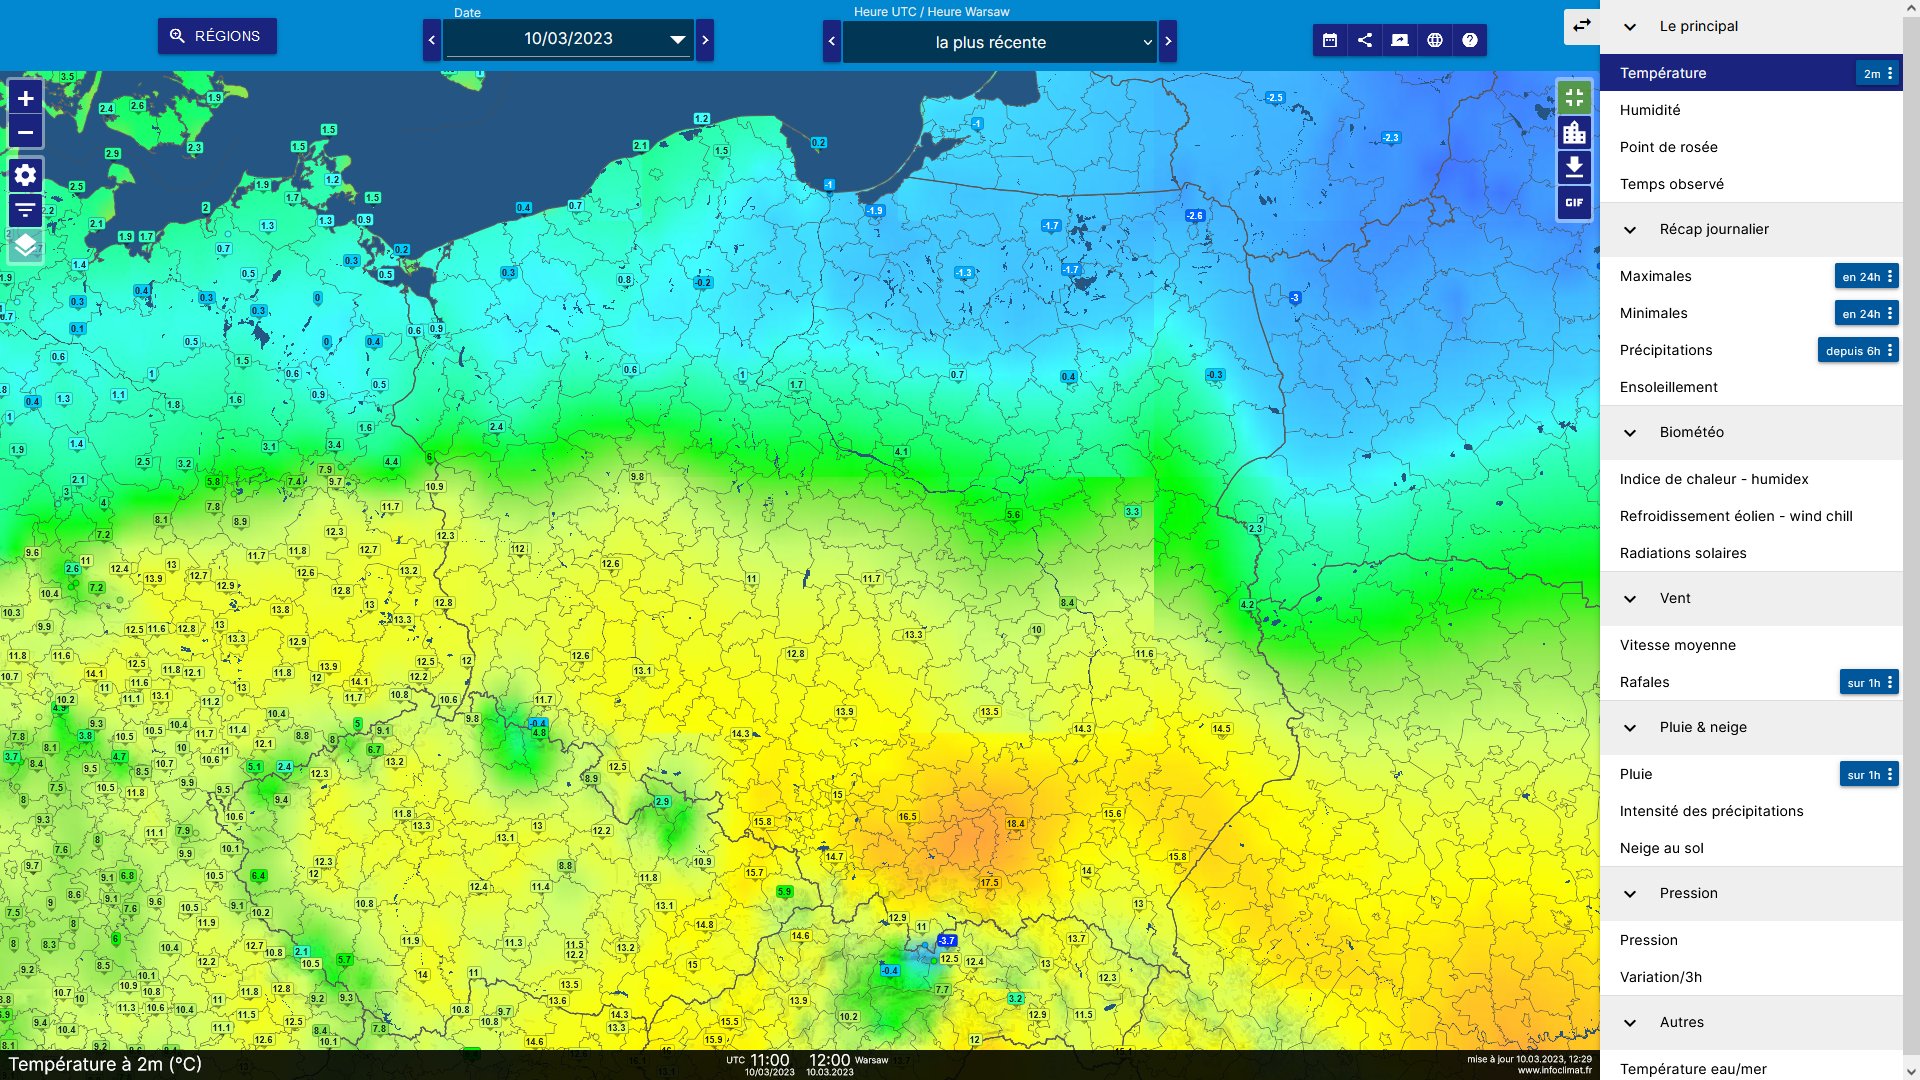The height and width of the screenshot is (1080, 1920).
Task: Click the share icon in toolbar
Action: tap(1365, 40)
